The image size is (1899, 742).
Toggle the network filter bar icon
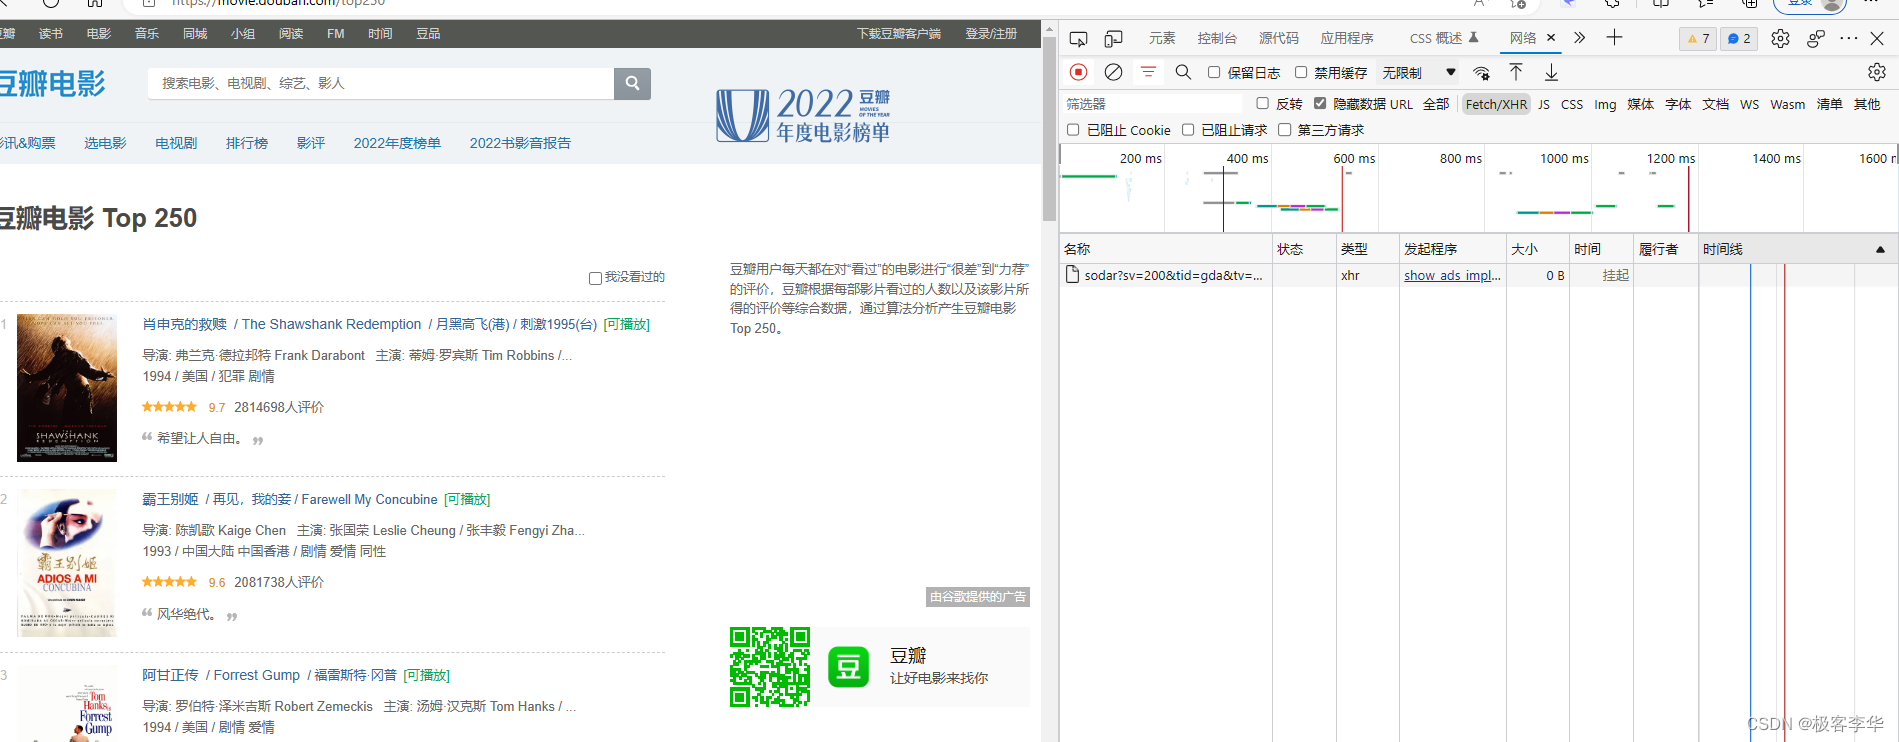click(x=1148, y=72)
